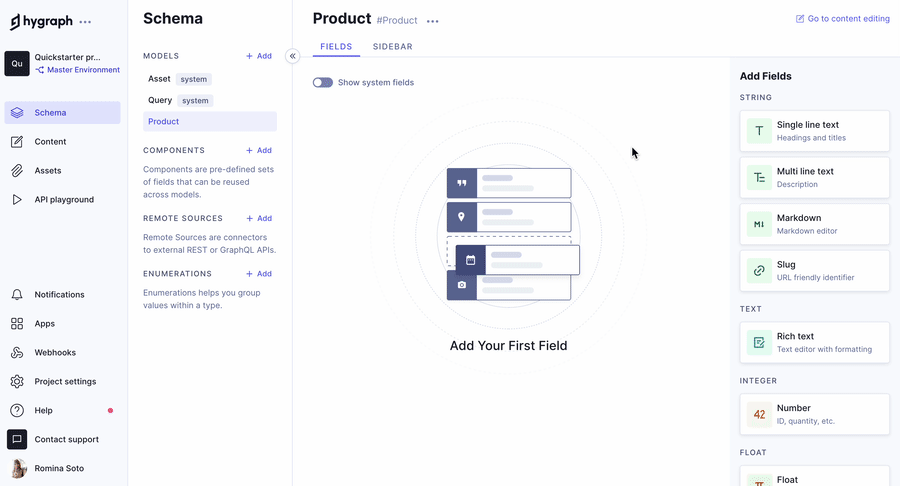Collapse the Schema side panel

[292, 56]
